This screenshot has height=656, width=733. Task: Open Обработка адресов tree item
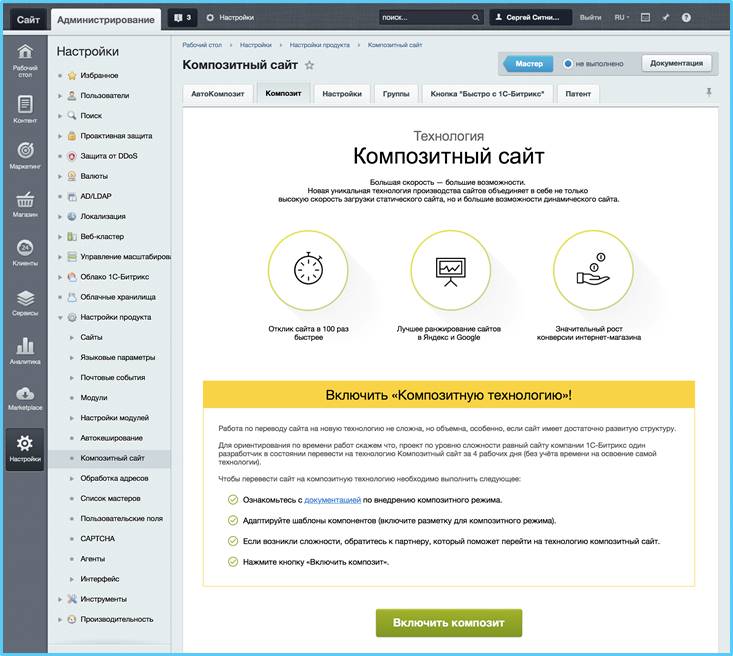114,478
